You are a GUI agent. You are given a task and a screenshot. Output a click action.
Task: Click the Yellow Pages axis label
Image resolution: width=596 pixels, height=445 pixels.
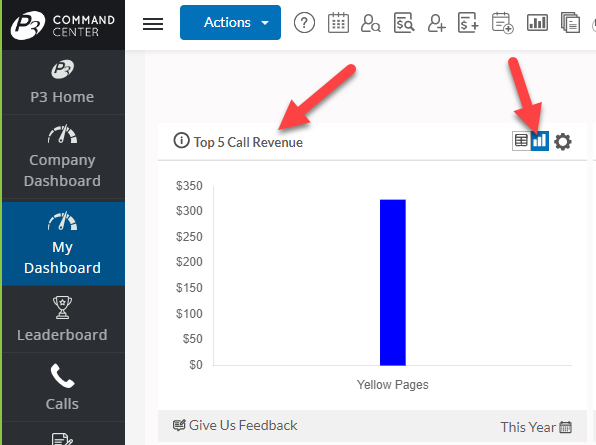tap(392, 385)
